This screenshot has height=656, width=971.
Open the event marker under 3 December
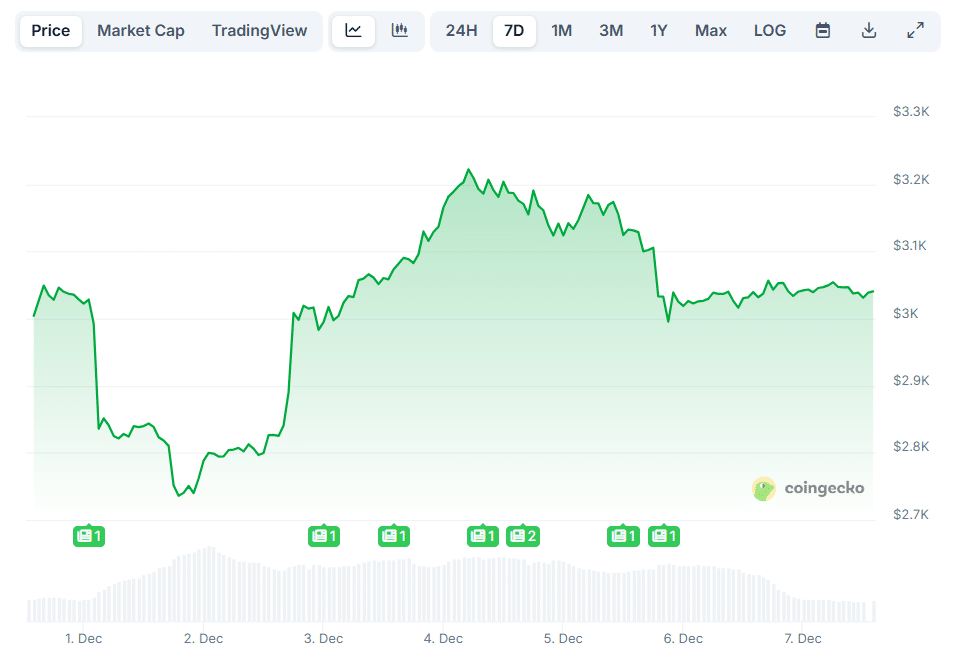(324, 536)
